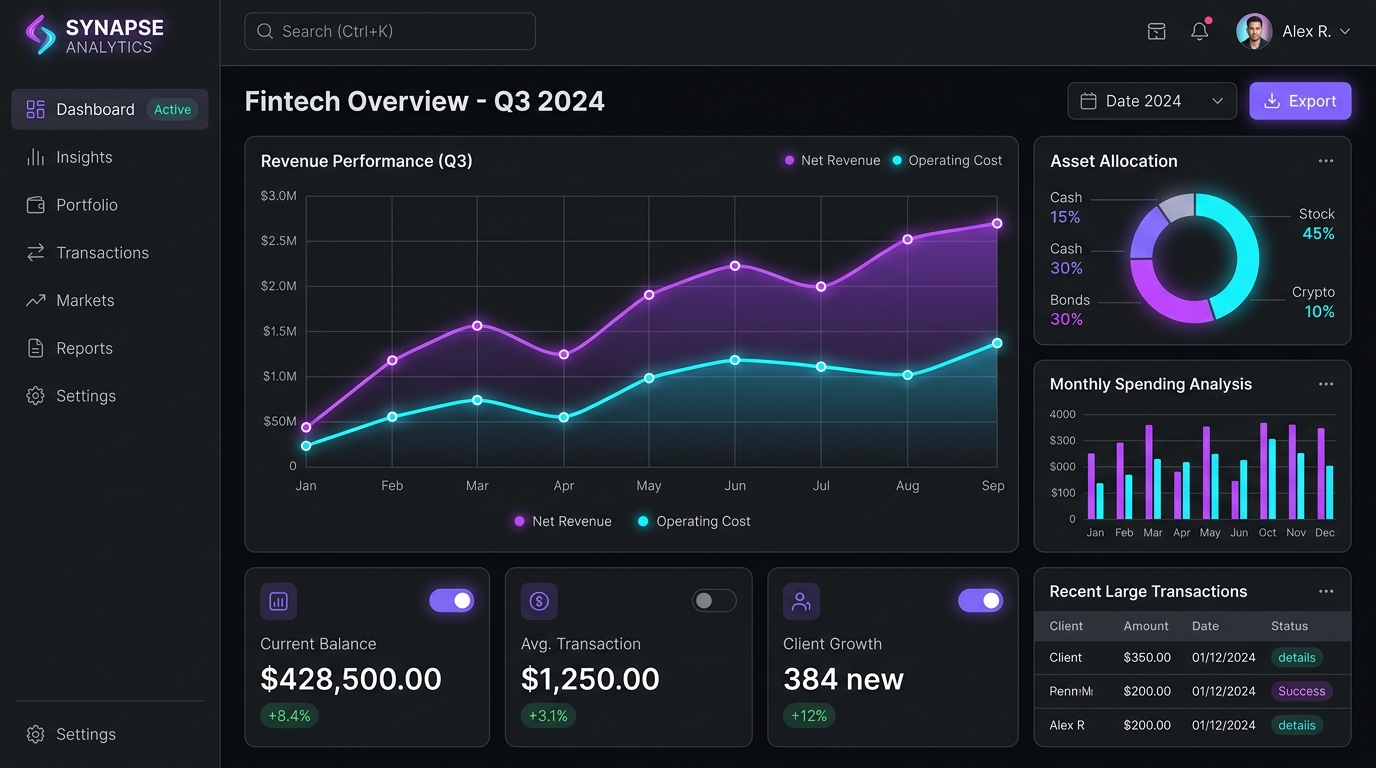Sort table by Status column header
This screenshot has height=768, width=1376.
point(1289,626)
